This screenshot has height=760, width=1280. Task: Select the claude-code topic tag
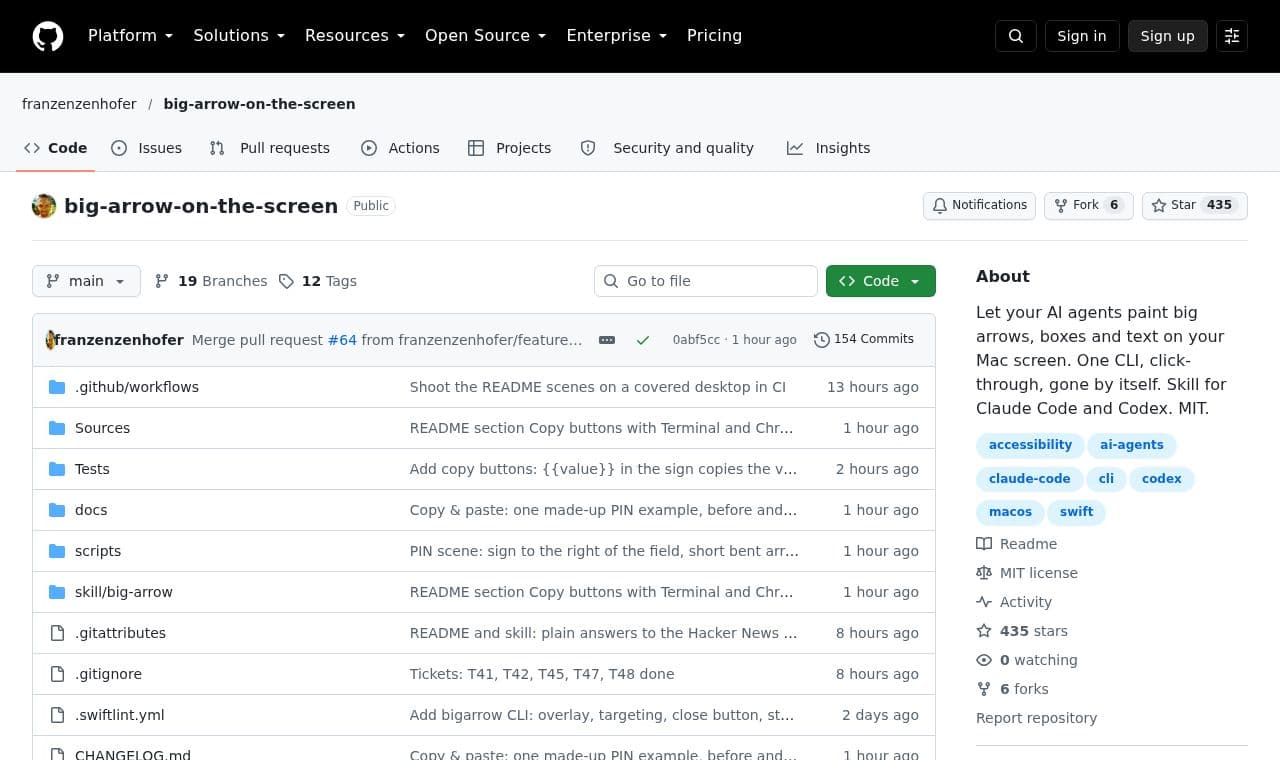(1029, 479)
